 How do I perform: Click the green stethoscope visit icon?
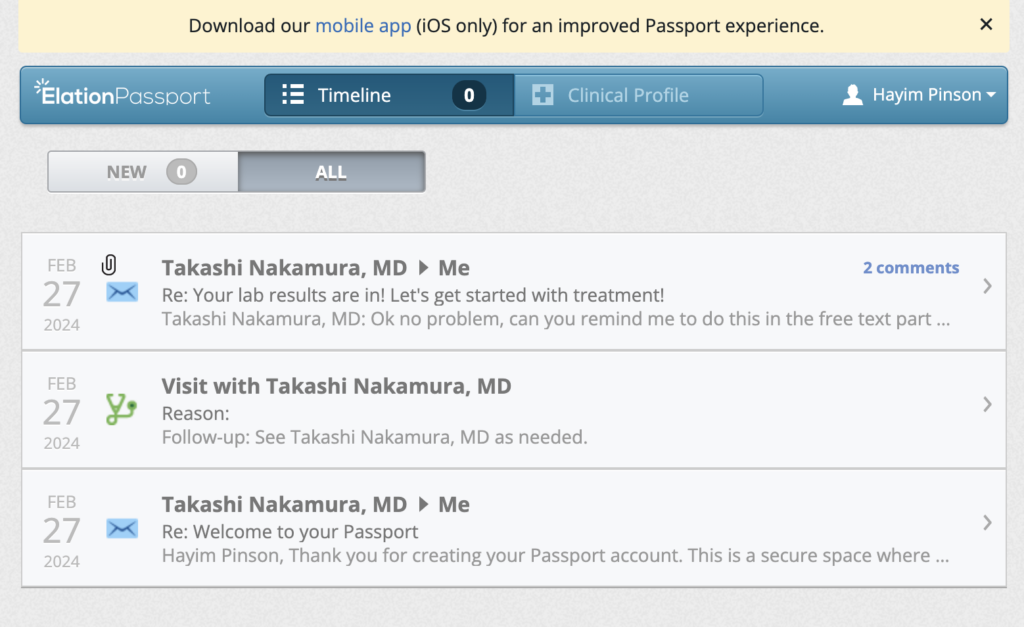[x=121, y=408]
